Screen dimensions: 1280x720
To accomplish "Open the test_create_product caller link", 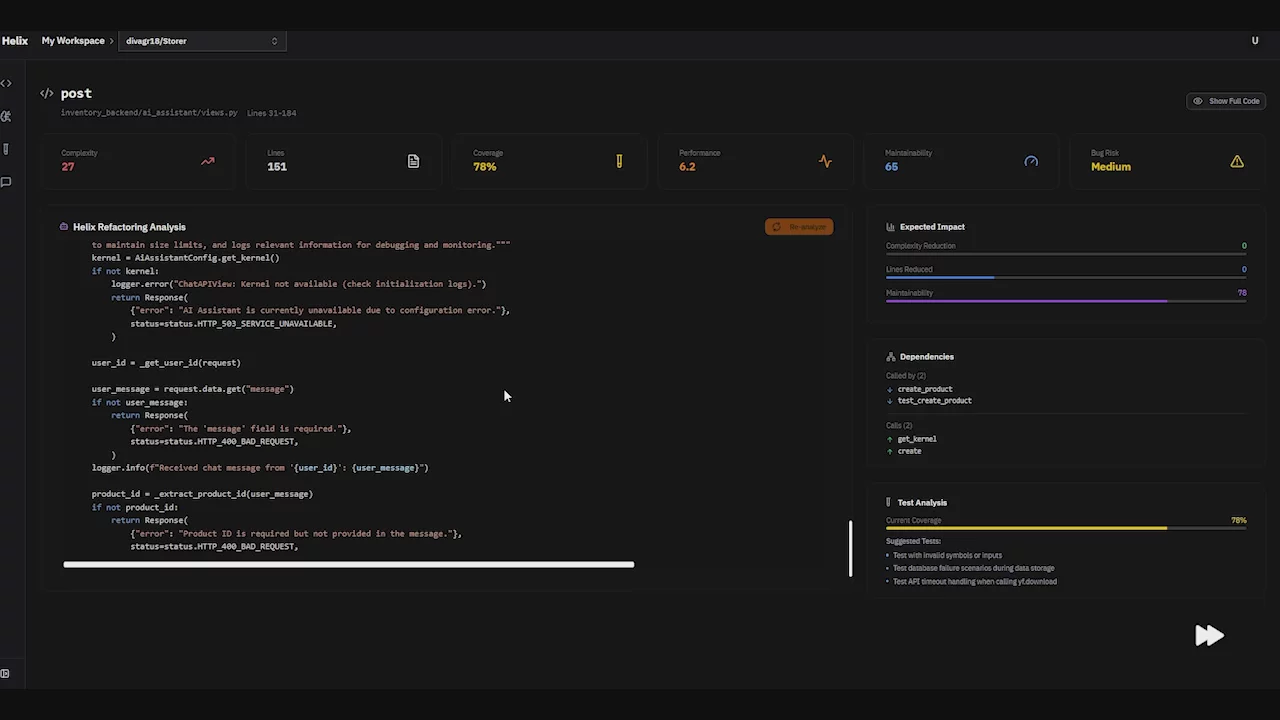I will (935, 401).
